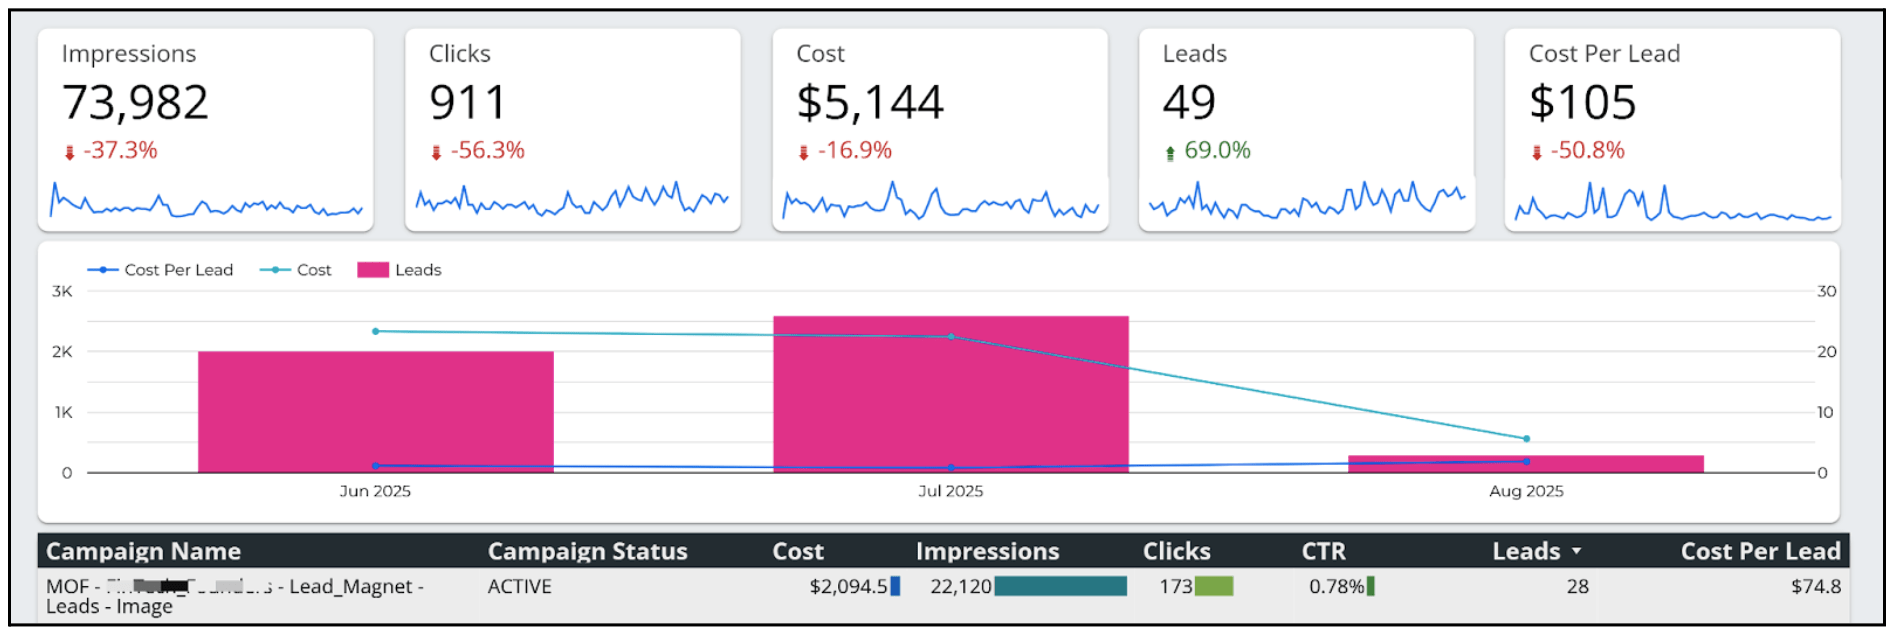Click the red down arrow beside -37.3%
This screenshot has height=640, width=1896.
(70, 152)
